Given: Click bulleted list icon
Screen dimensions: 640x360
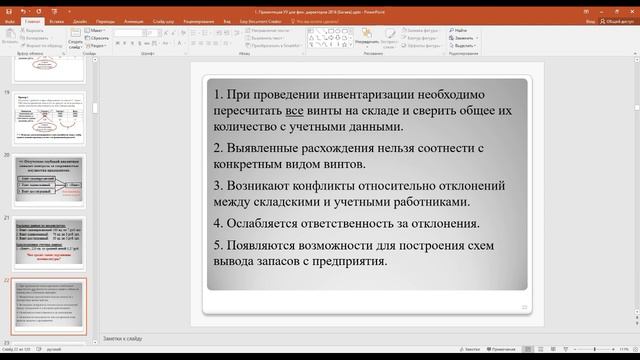Looking at the screenshot, I should 194,33.
